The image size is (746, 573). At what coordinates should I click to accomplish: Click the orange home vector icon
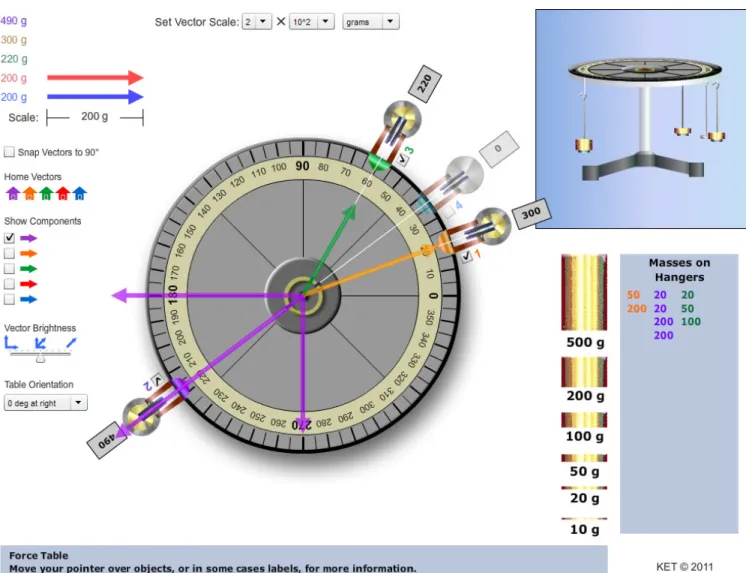coord(29,194)
